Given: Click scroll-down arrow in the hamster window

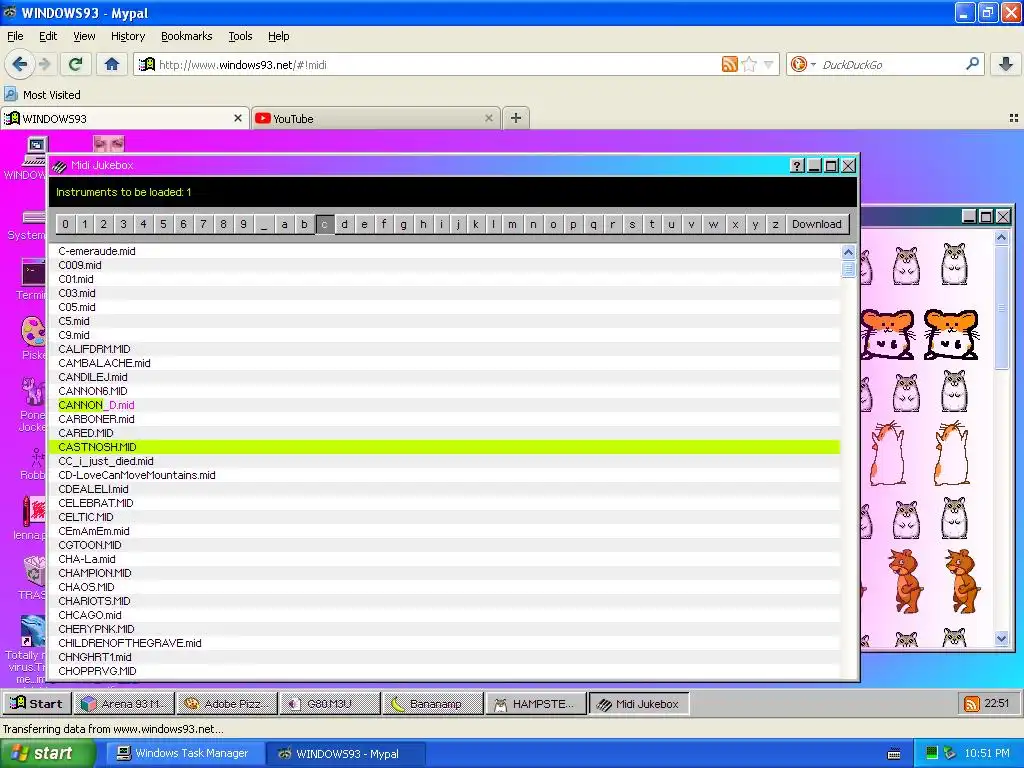Looking at the screenshot, I should click(1001, 638).
